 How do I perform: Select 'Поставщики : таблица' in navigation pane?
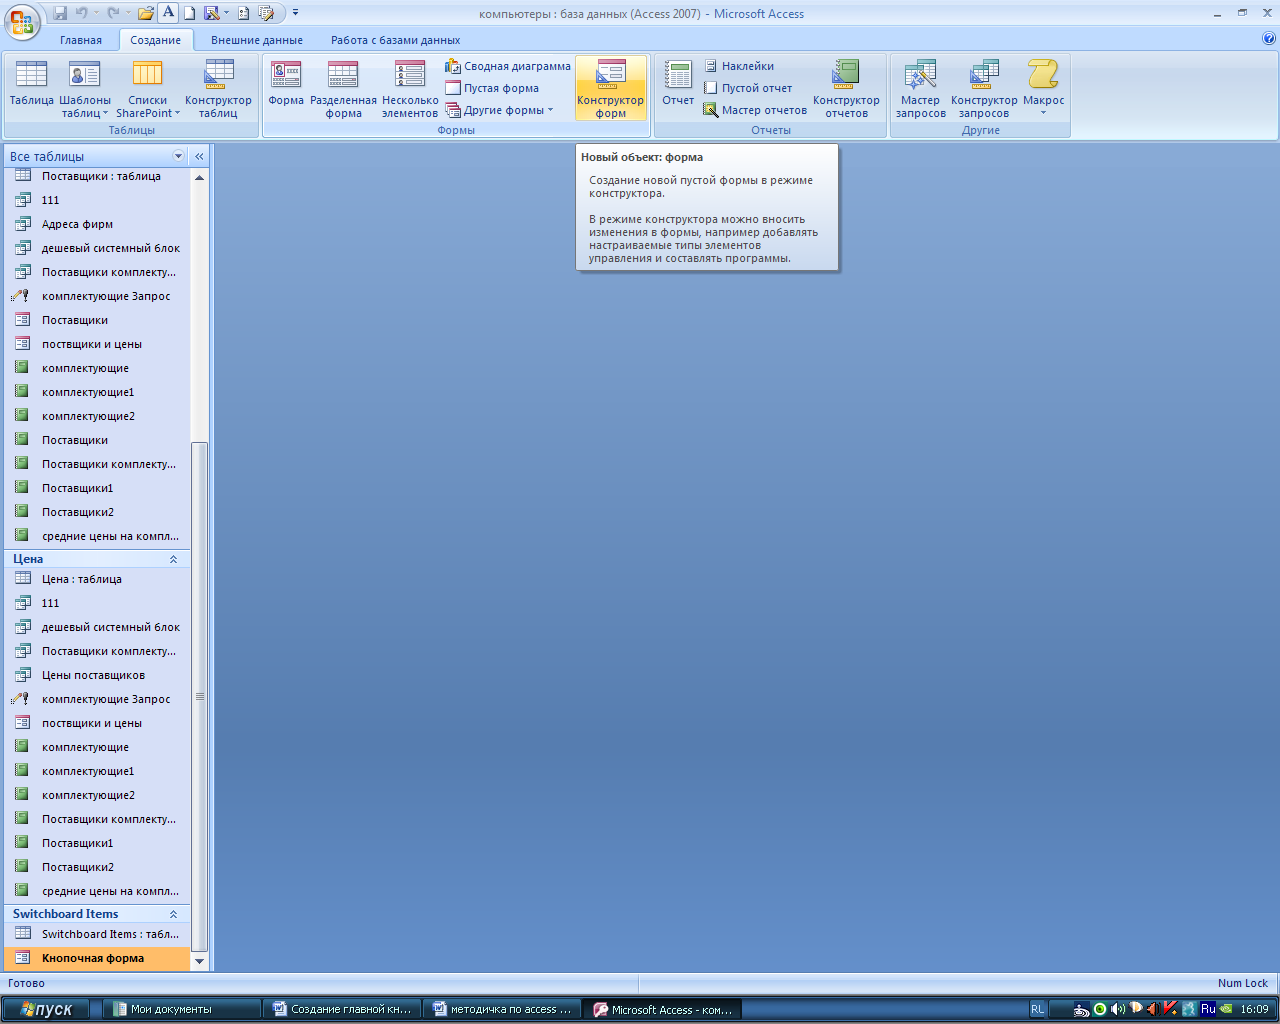(97, 176)
